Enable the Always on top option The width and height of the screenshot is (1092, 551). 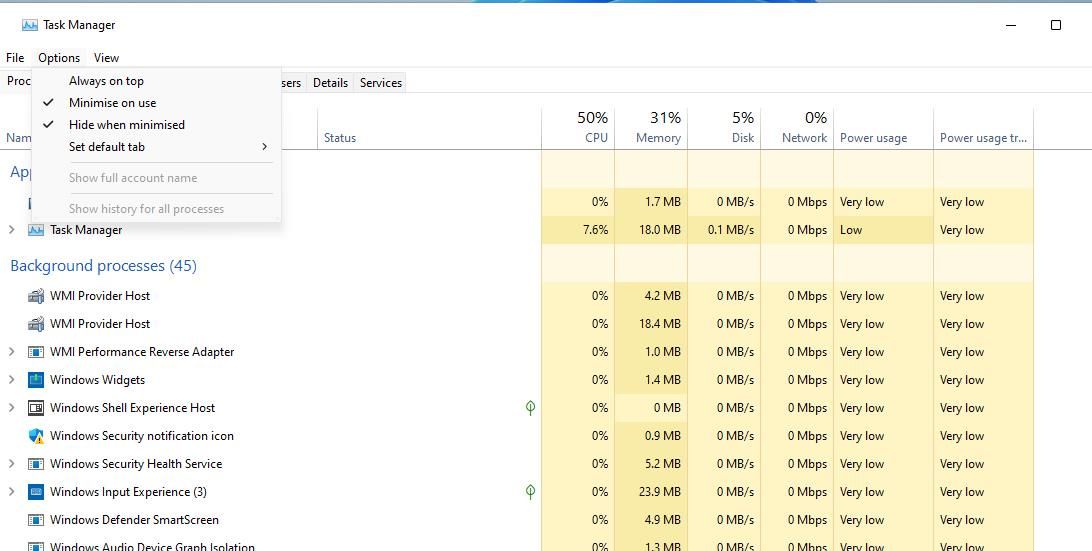(106, 81)
